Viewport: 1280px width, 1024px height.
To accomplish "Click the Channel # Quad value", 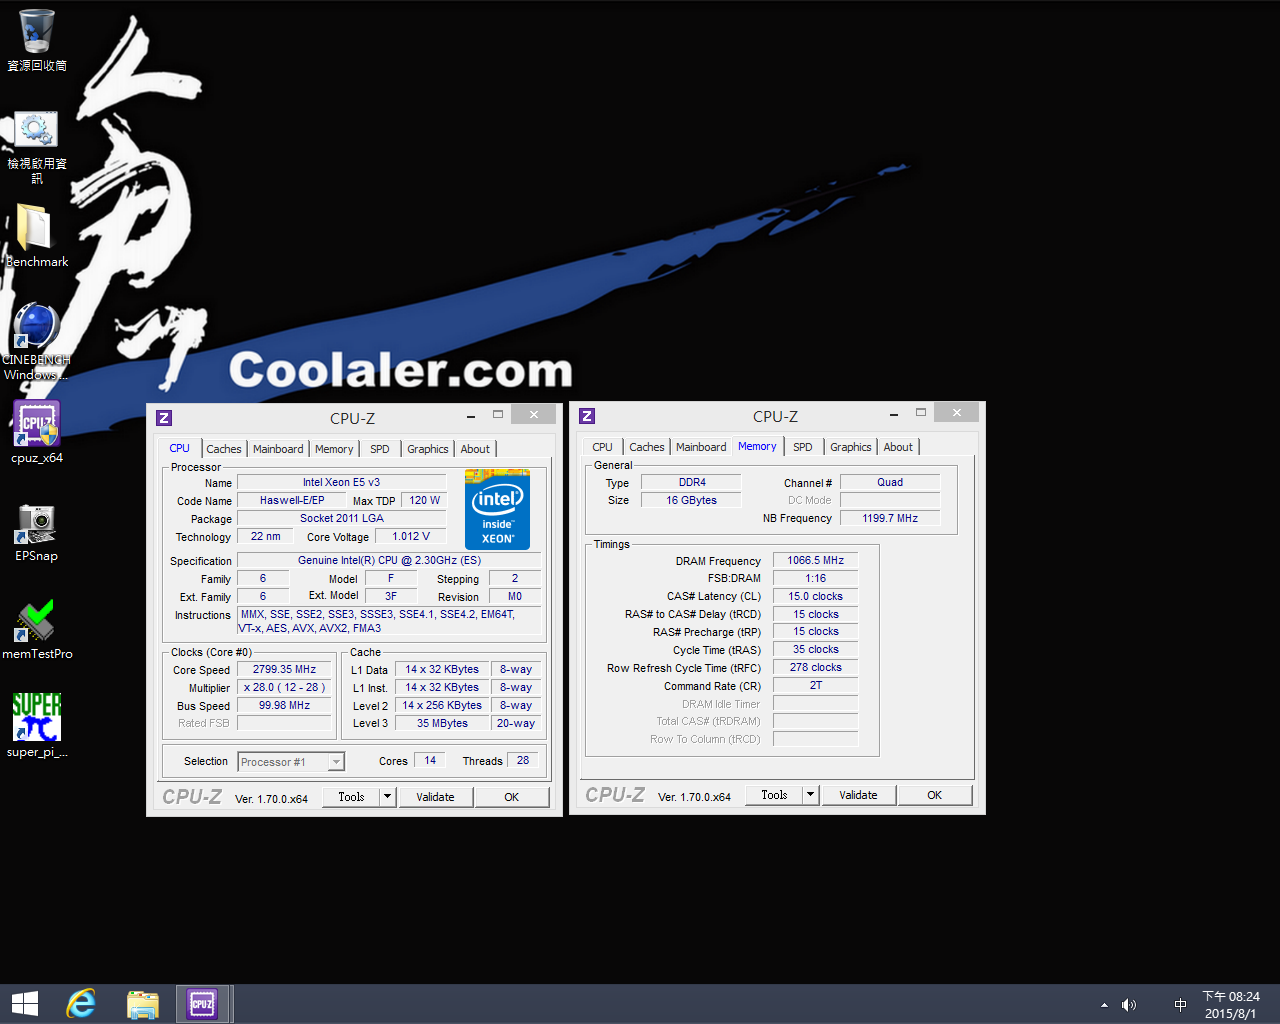I will coord(890,482).
